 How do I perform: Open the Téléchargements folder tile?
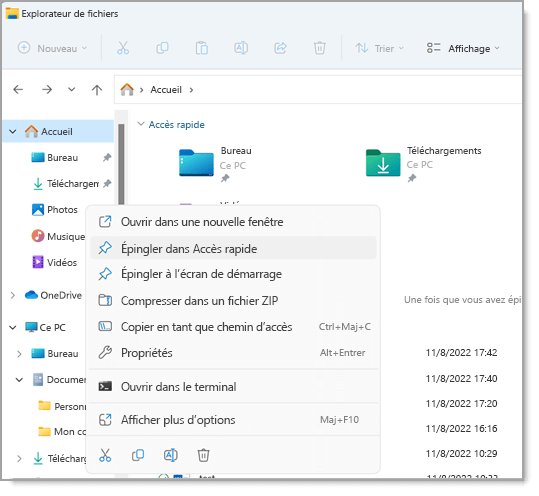click(424, 164)
